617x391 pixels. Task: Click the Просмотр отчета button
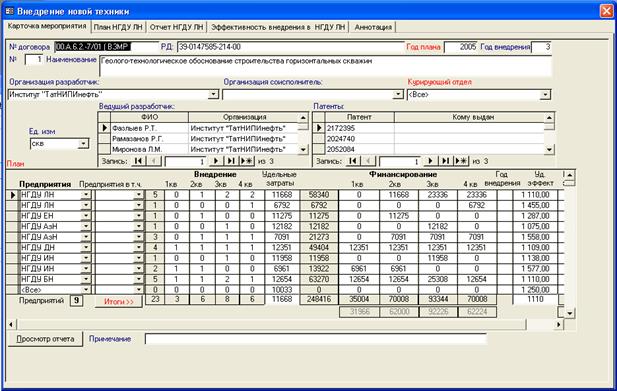pos(45,339)
